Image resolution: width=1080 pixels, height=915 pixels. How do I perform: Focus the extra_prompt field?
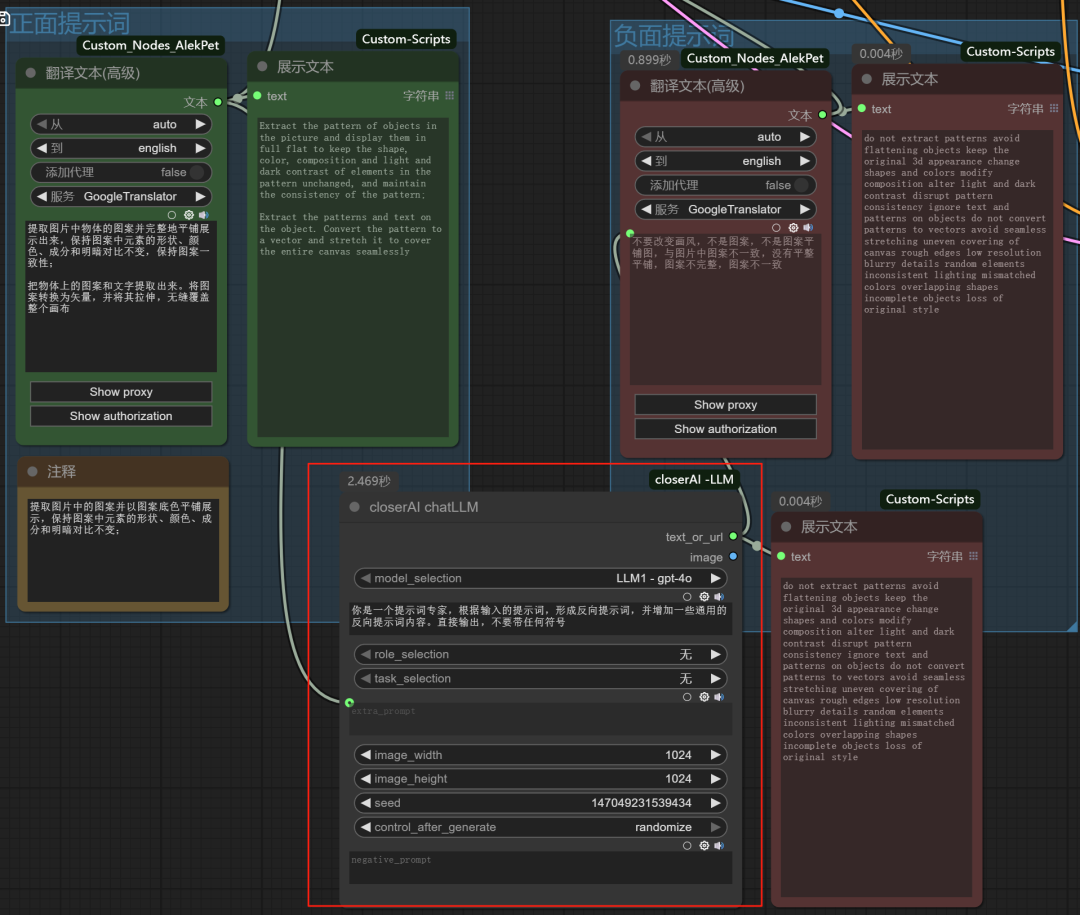click(x=541, y=719)
